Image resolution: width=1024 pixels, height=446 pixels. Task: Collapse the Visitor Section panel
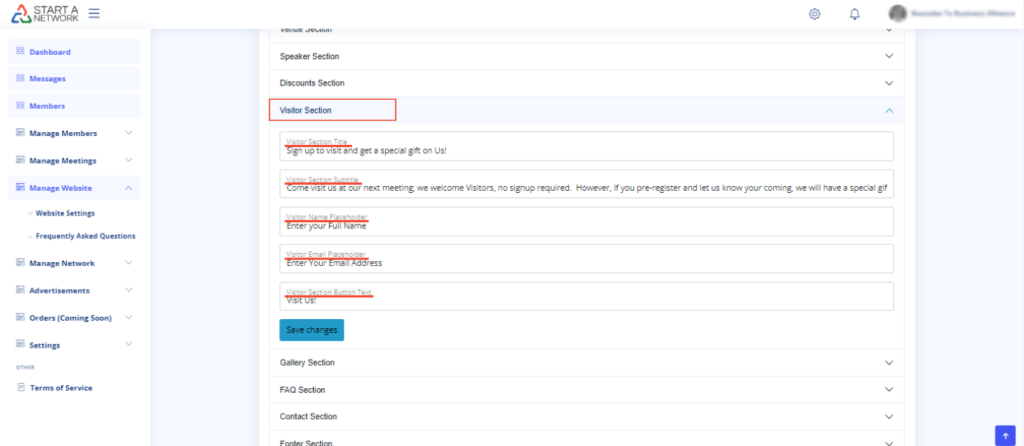point(888,110)
